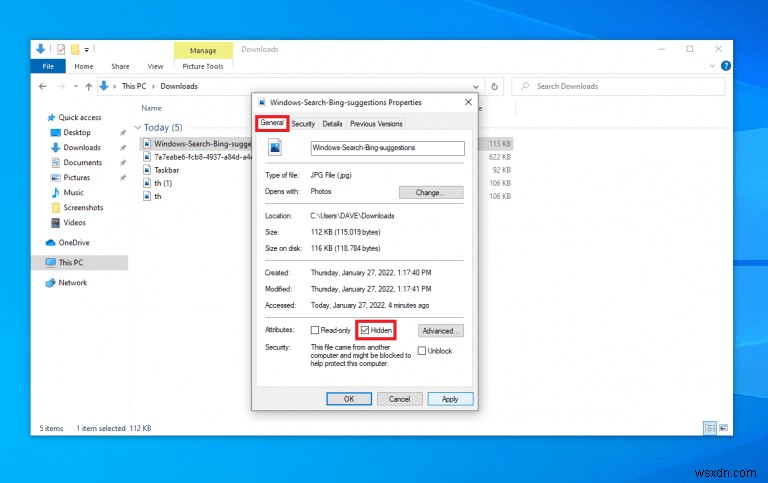
Task: Open the Details tab
Action: point(332,124)
